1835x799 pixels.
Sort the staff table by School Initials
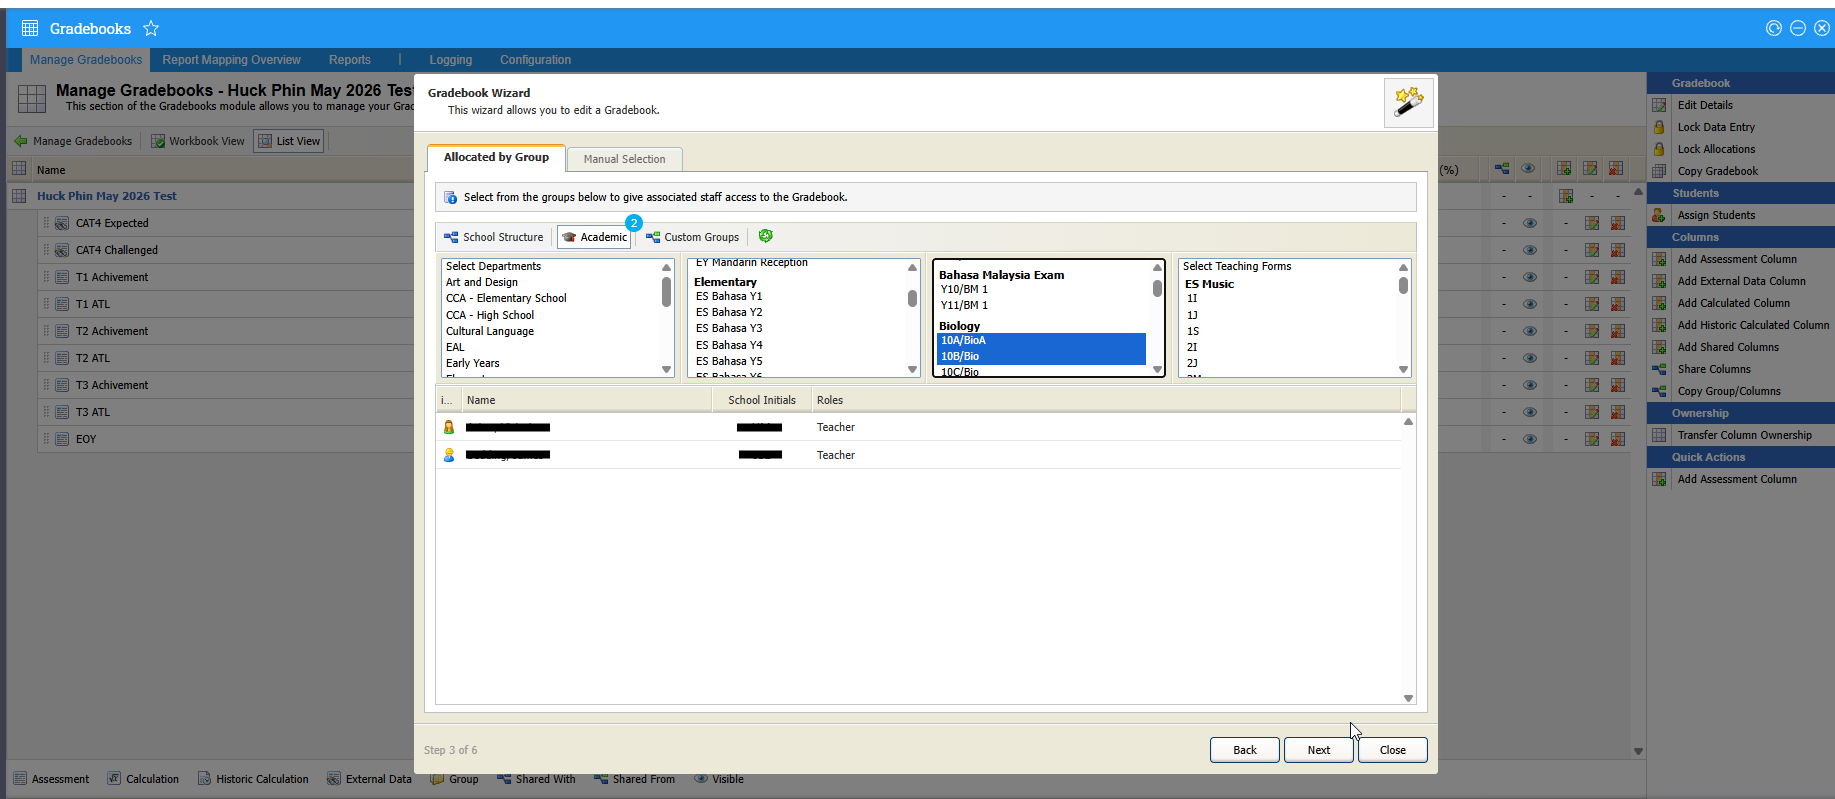[762, 400]
